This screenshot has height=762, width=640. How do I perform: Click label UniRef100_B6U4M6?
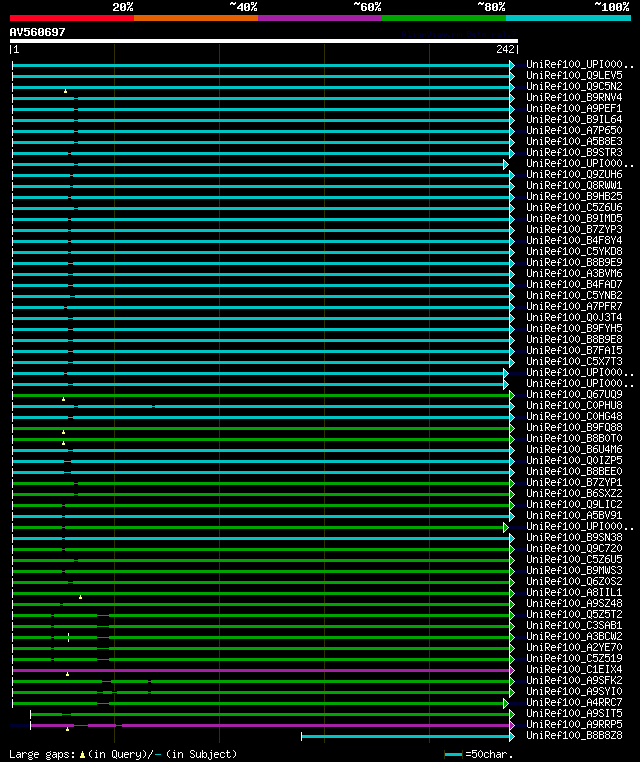point(574,450)
